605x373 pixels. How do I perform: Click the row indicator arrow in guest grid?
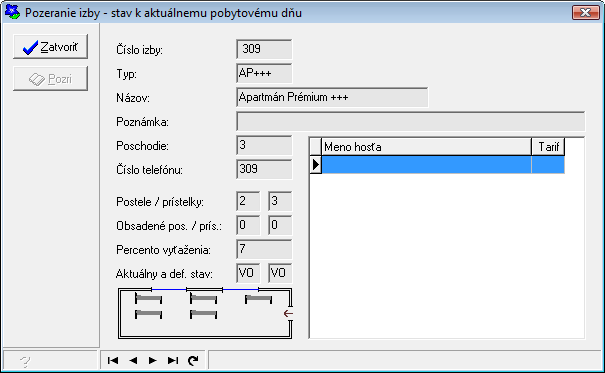coord(316,165)
